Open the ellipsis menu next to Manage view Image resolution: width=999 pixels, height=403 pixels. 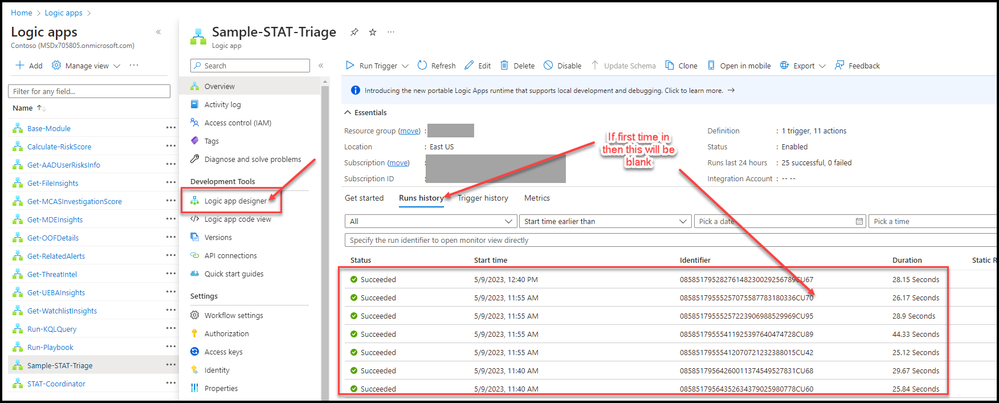click(134, 65)
